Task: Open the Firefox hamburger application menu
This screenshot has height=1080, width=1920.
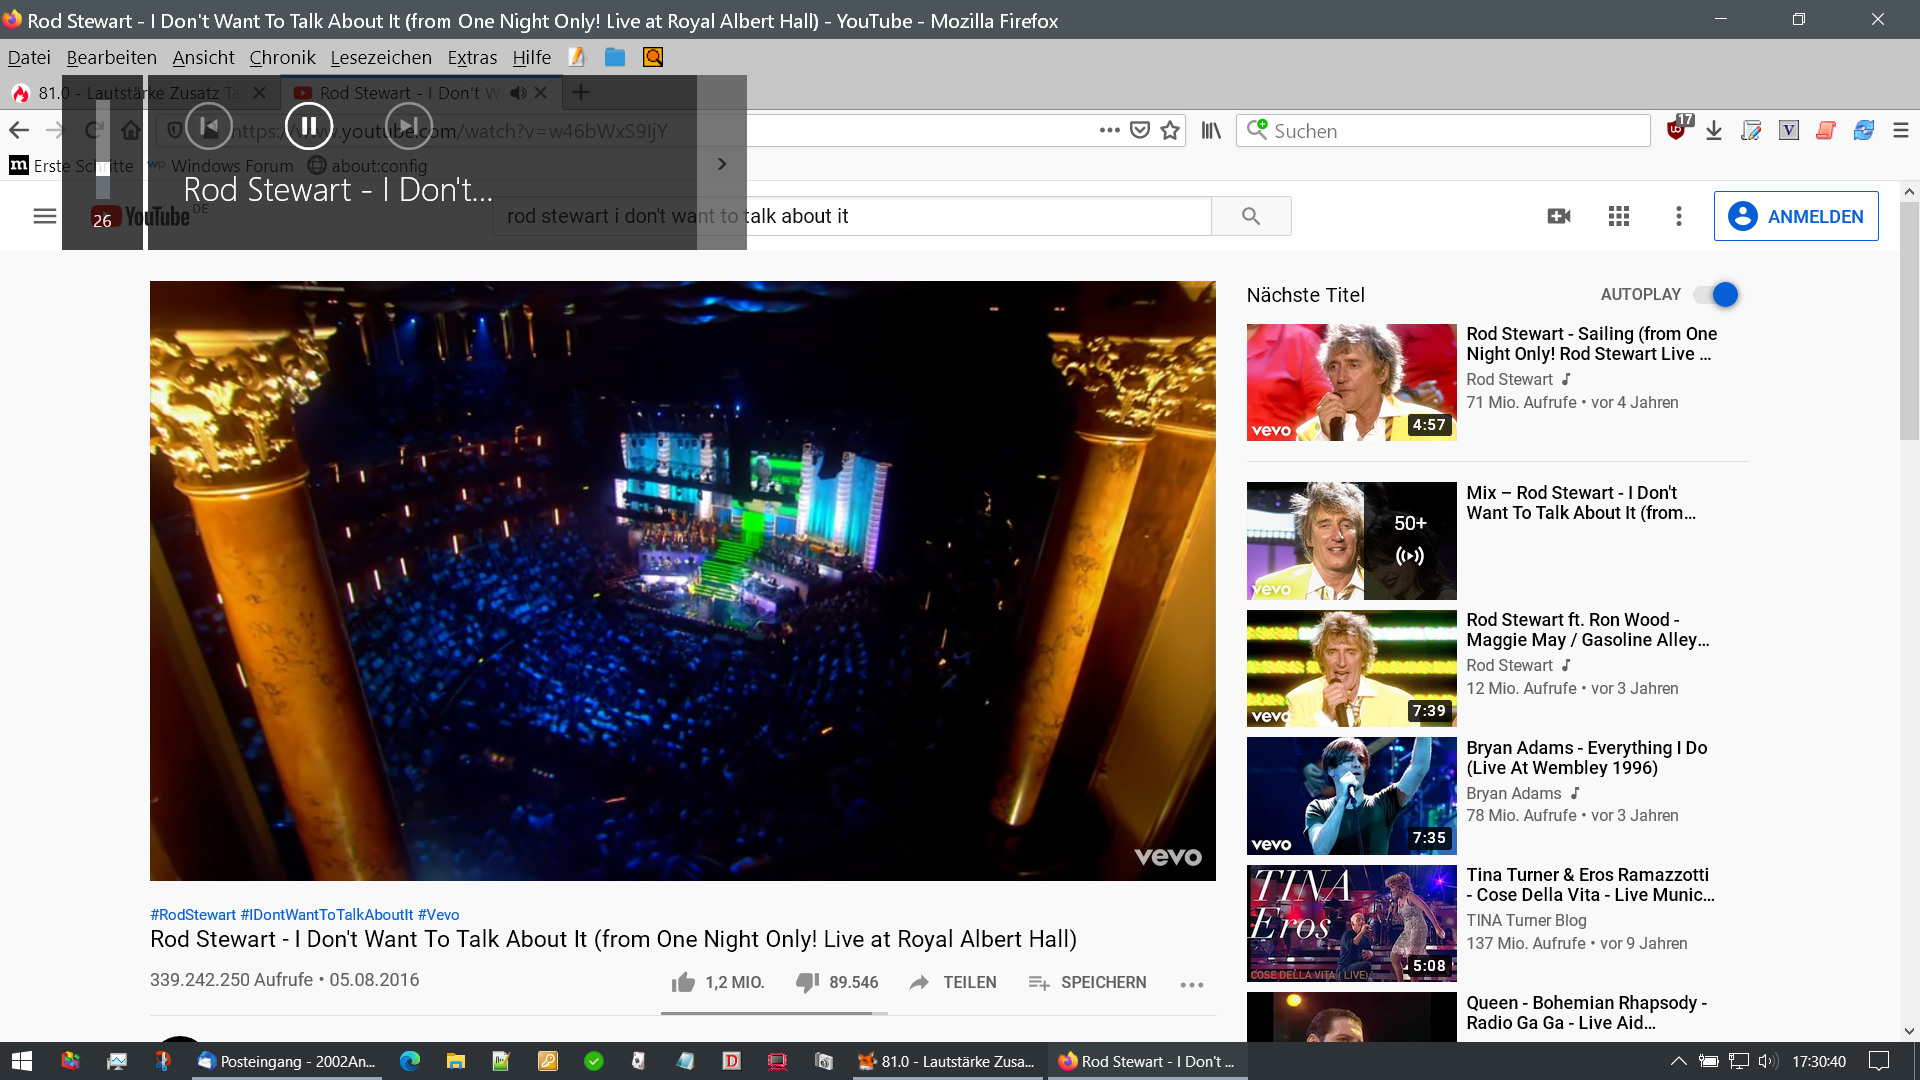Action: point(1901,130)
